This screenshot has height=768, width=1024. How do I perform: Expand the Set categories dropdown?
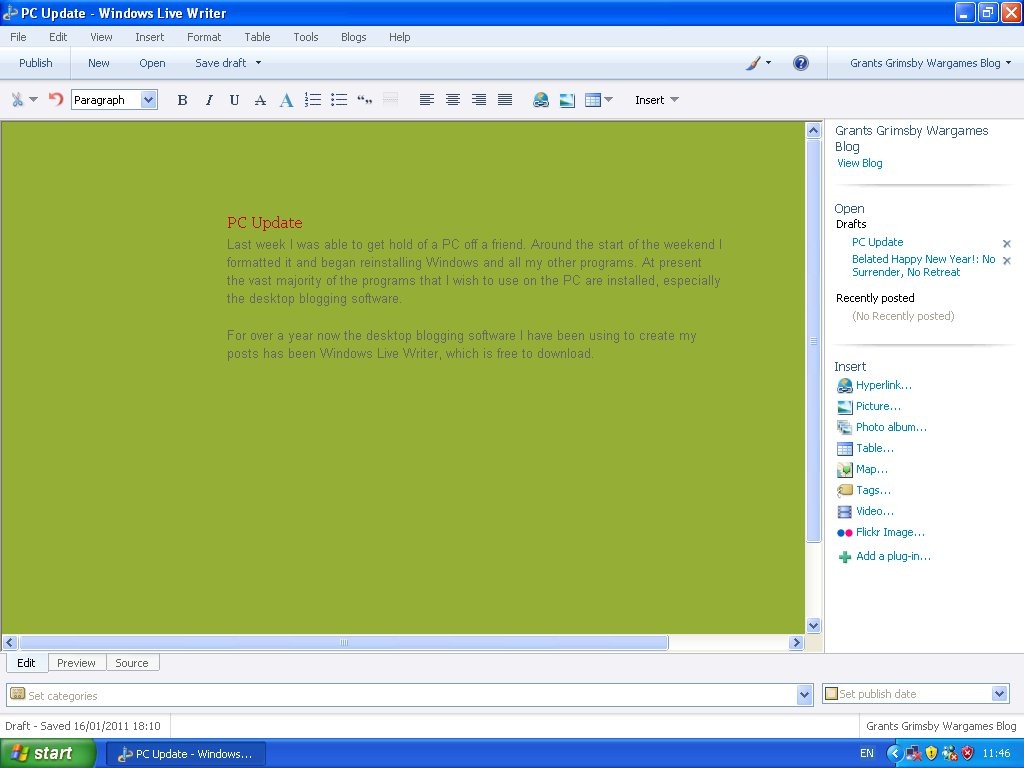[x=805, y=696]
